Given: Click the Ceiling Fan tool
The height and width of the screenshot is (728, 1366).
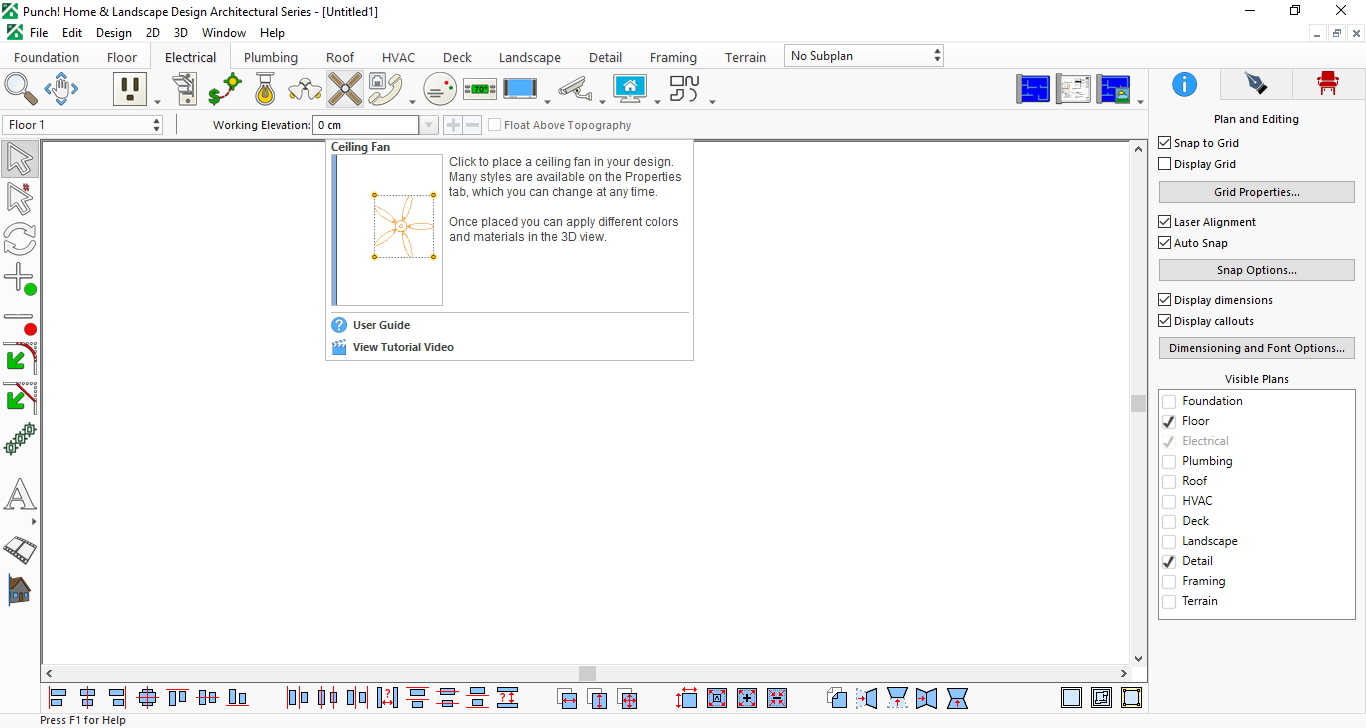Looking at the screenshot, I should [345, 89].
